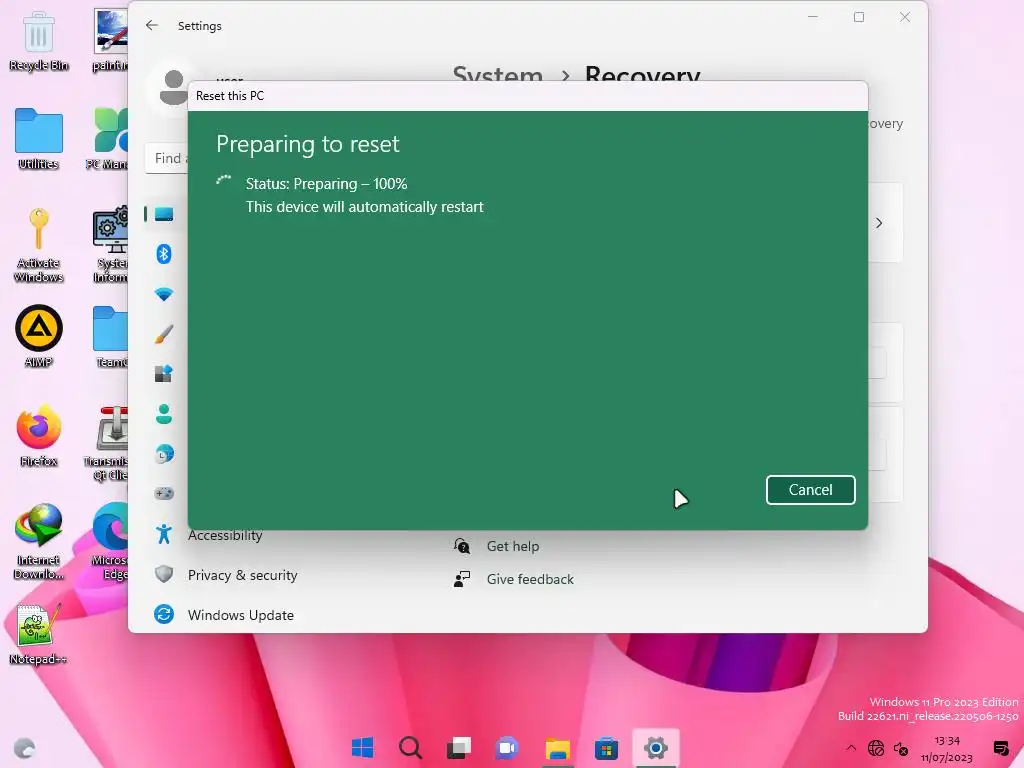Launch AIMP from desktop
The width and height of the screenshot is (1024, 768).
click(x=39, y=336)
